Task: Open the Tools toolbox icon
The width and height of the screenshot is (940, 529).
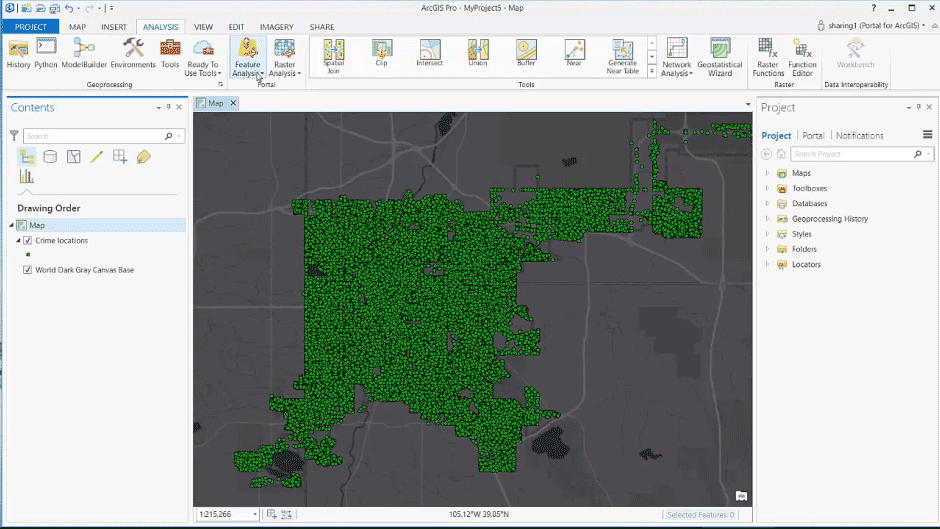Action: 170,54
